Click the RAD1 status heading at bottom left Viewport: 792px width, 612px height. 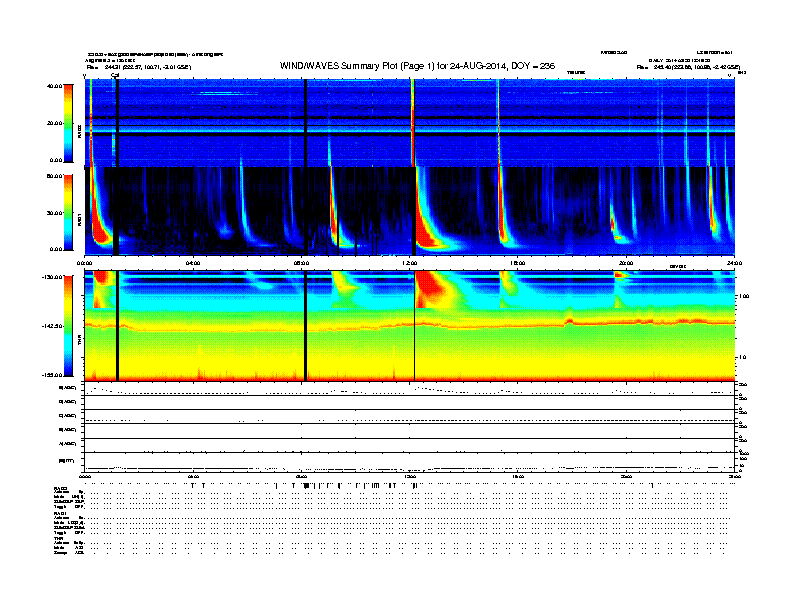pyautogui.click(x=60, y=513)
